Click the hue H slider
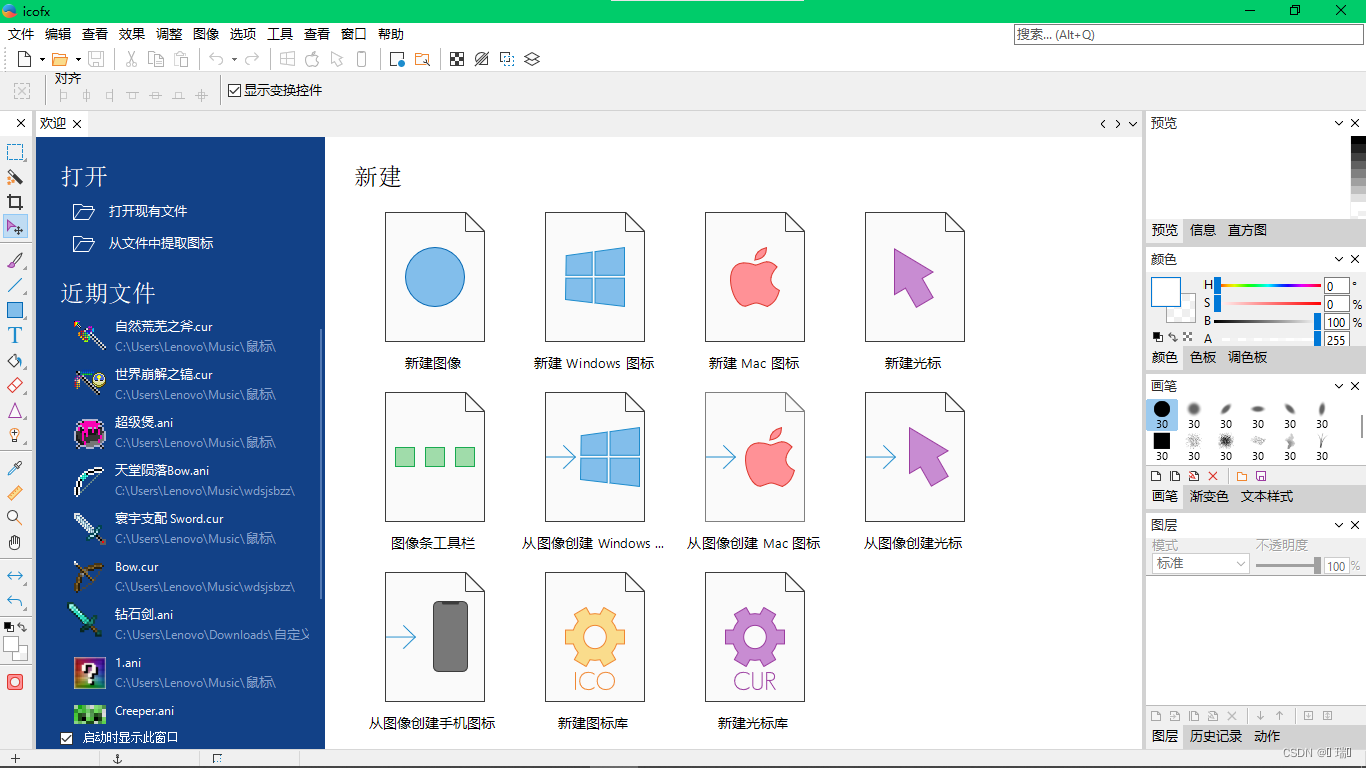Screen dimensions: 1366x768 1268,286
